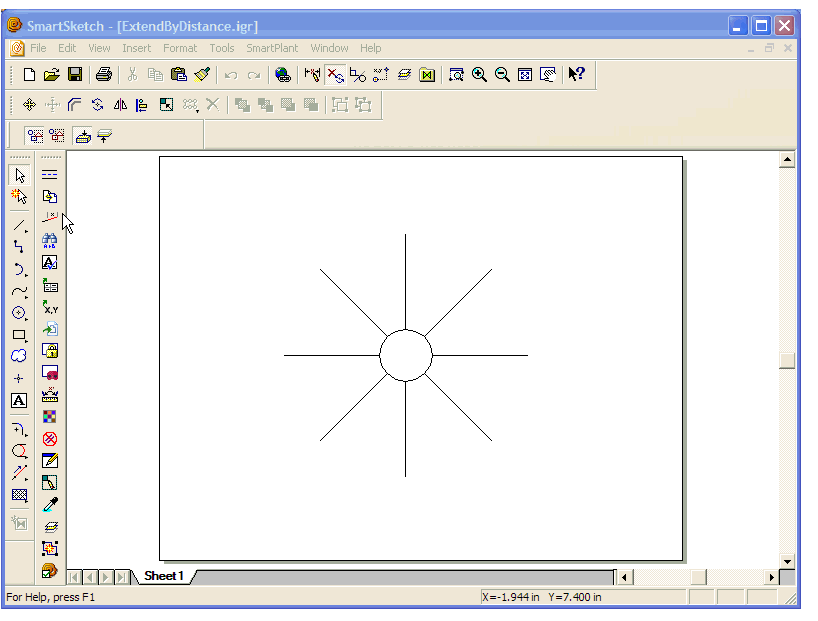Pick the Scale tool icon
Screen dimensions: 818x621
[166, 105]
